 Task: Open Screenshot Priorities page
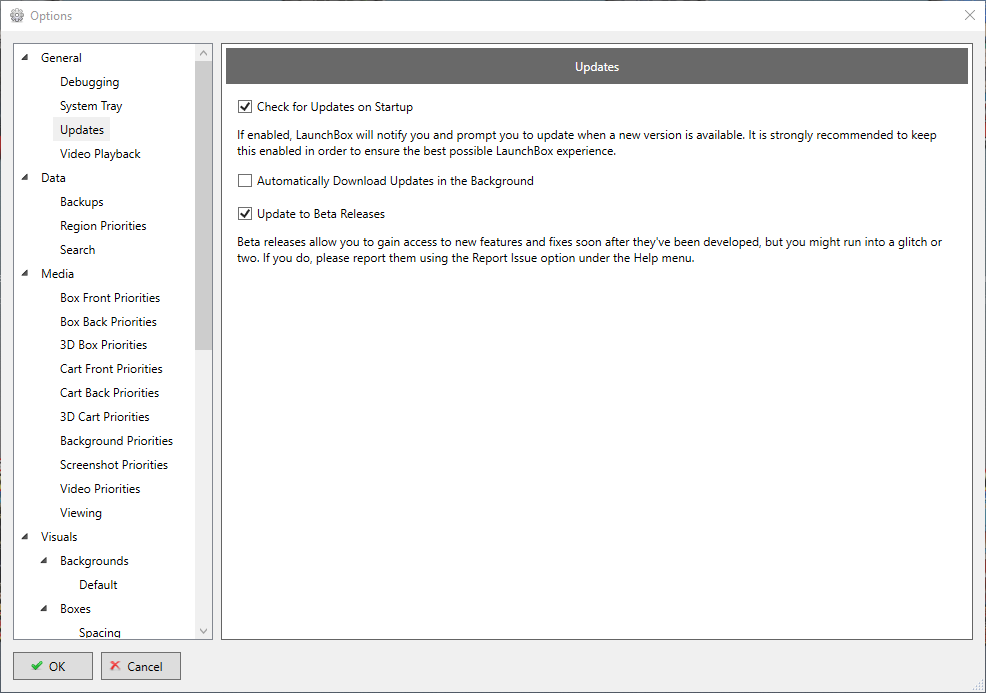click(114, 465)
